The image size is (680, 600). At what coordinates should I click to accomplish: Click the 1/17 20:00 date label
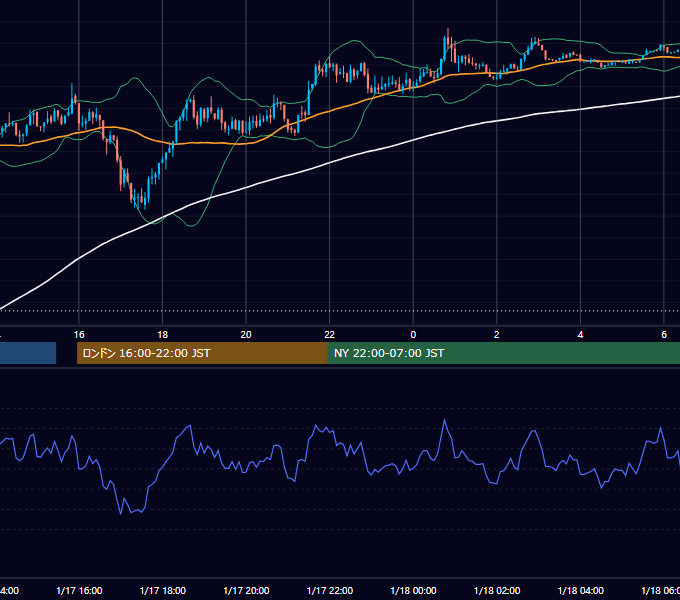pyautogui.click(x=246, y=591)
